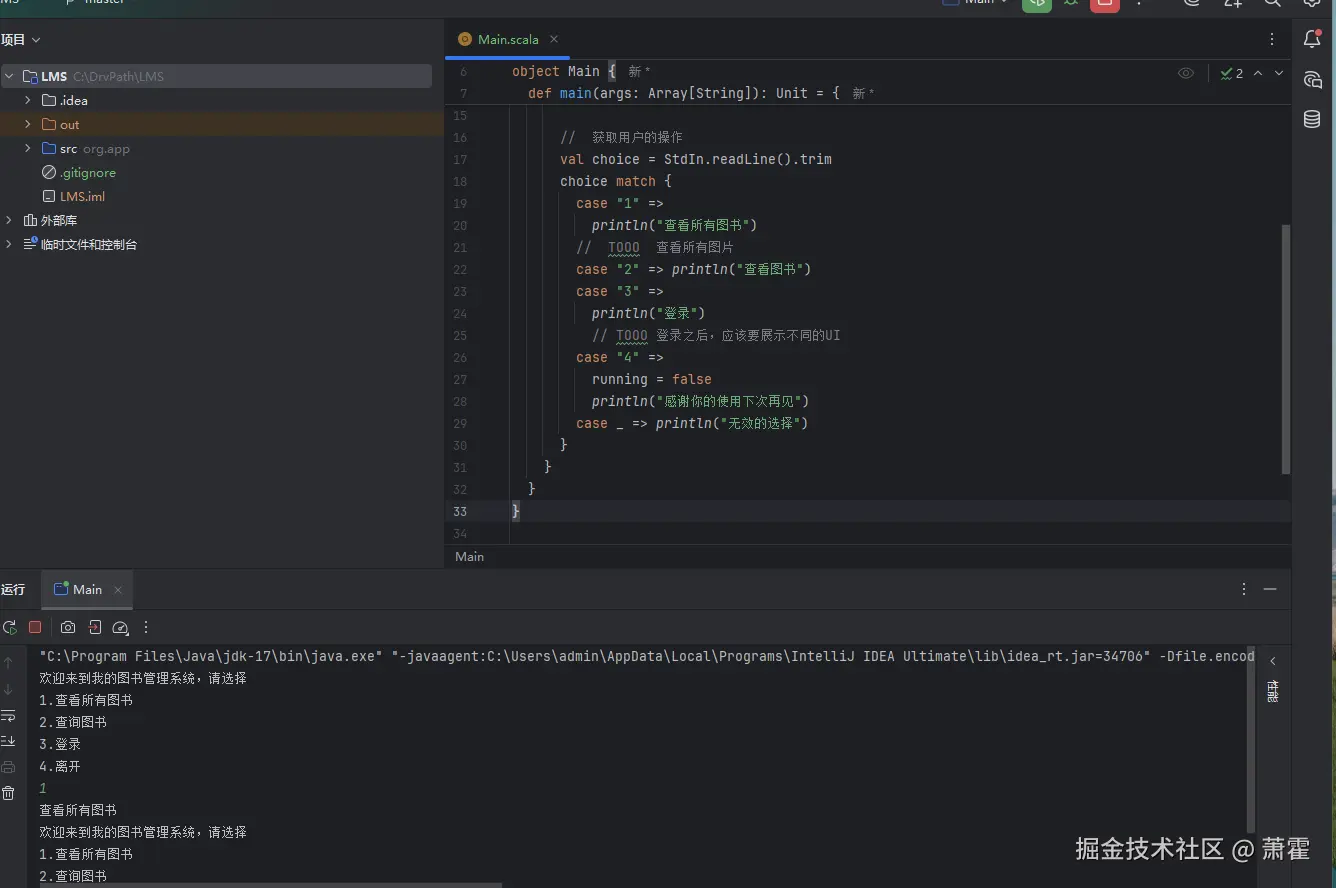Screen dimensions: 1336x888
Task: Open the AI assistant chat sidebar icon
Action: click(1312, 80)
